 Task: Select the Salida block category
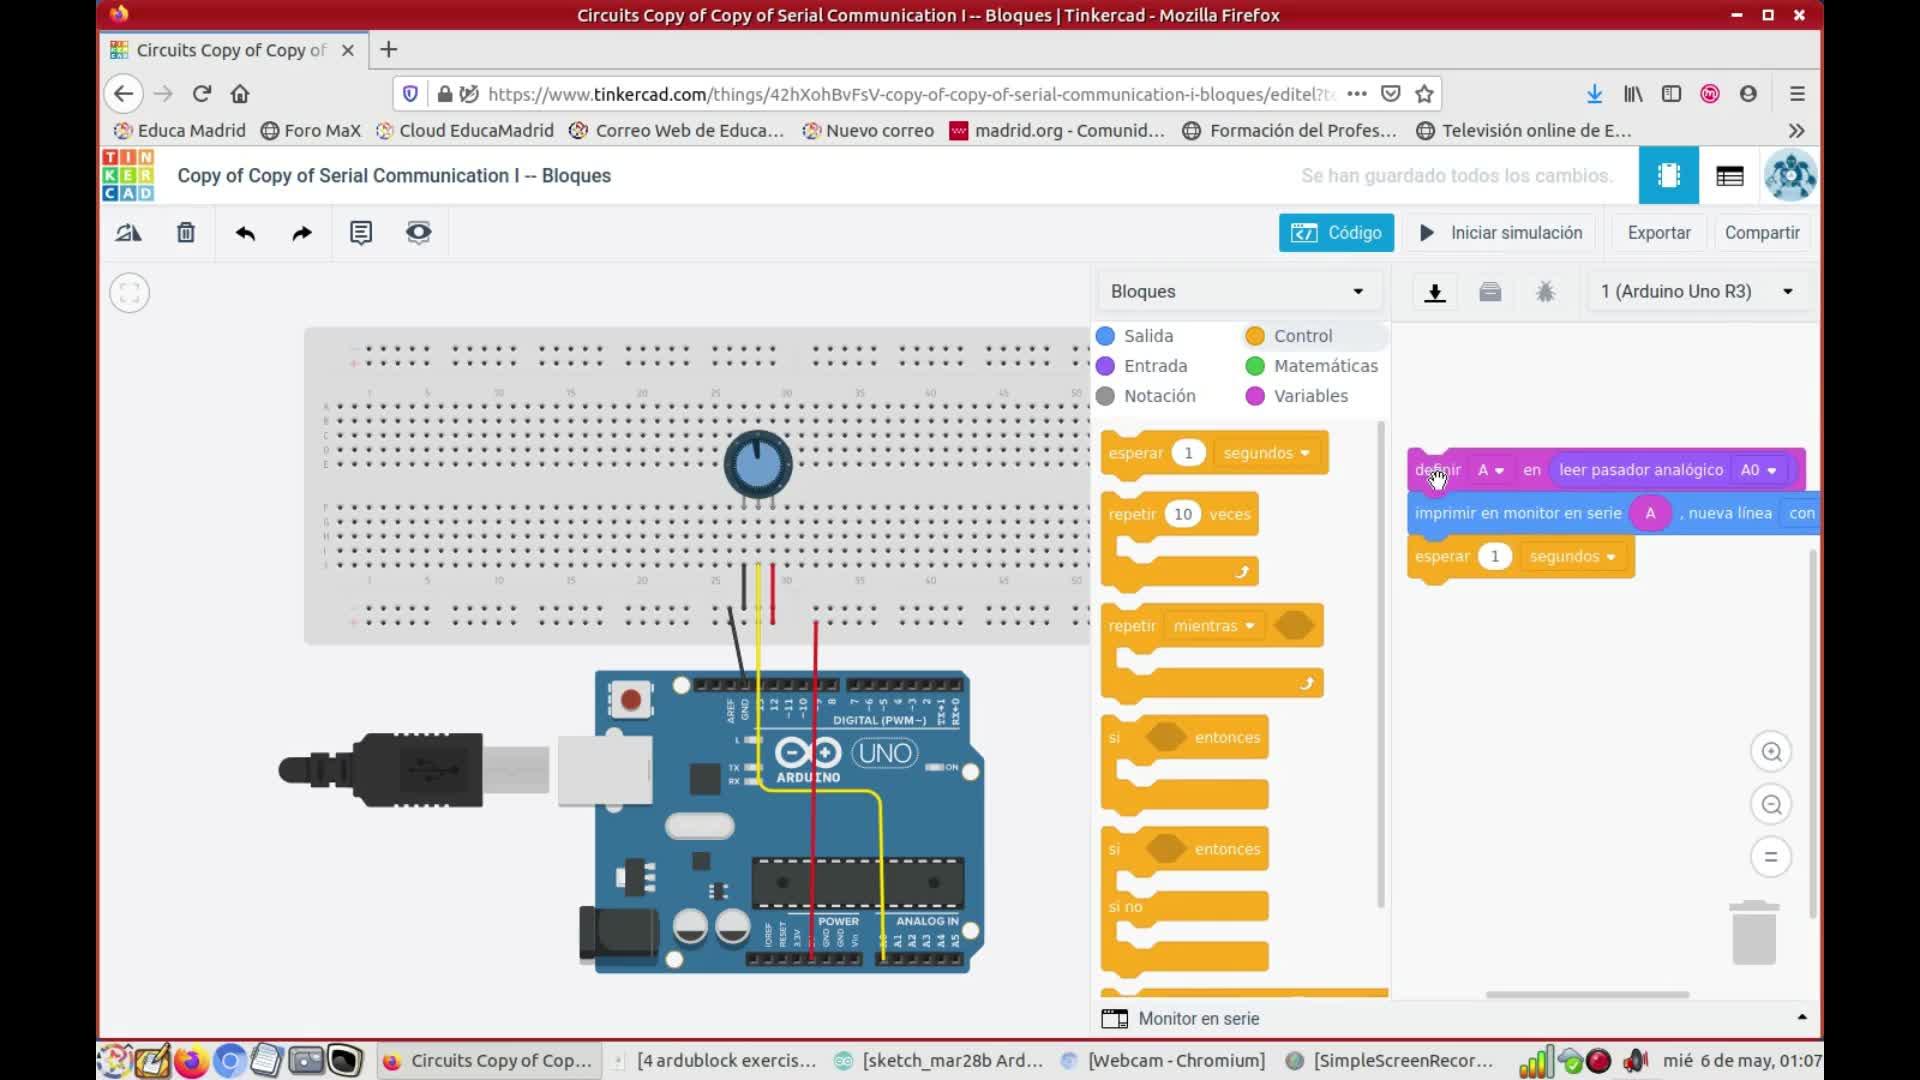click(x=1147, y=336)
